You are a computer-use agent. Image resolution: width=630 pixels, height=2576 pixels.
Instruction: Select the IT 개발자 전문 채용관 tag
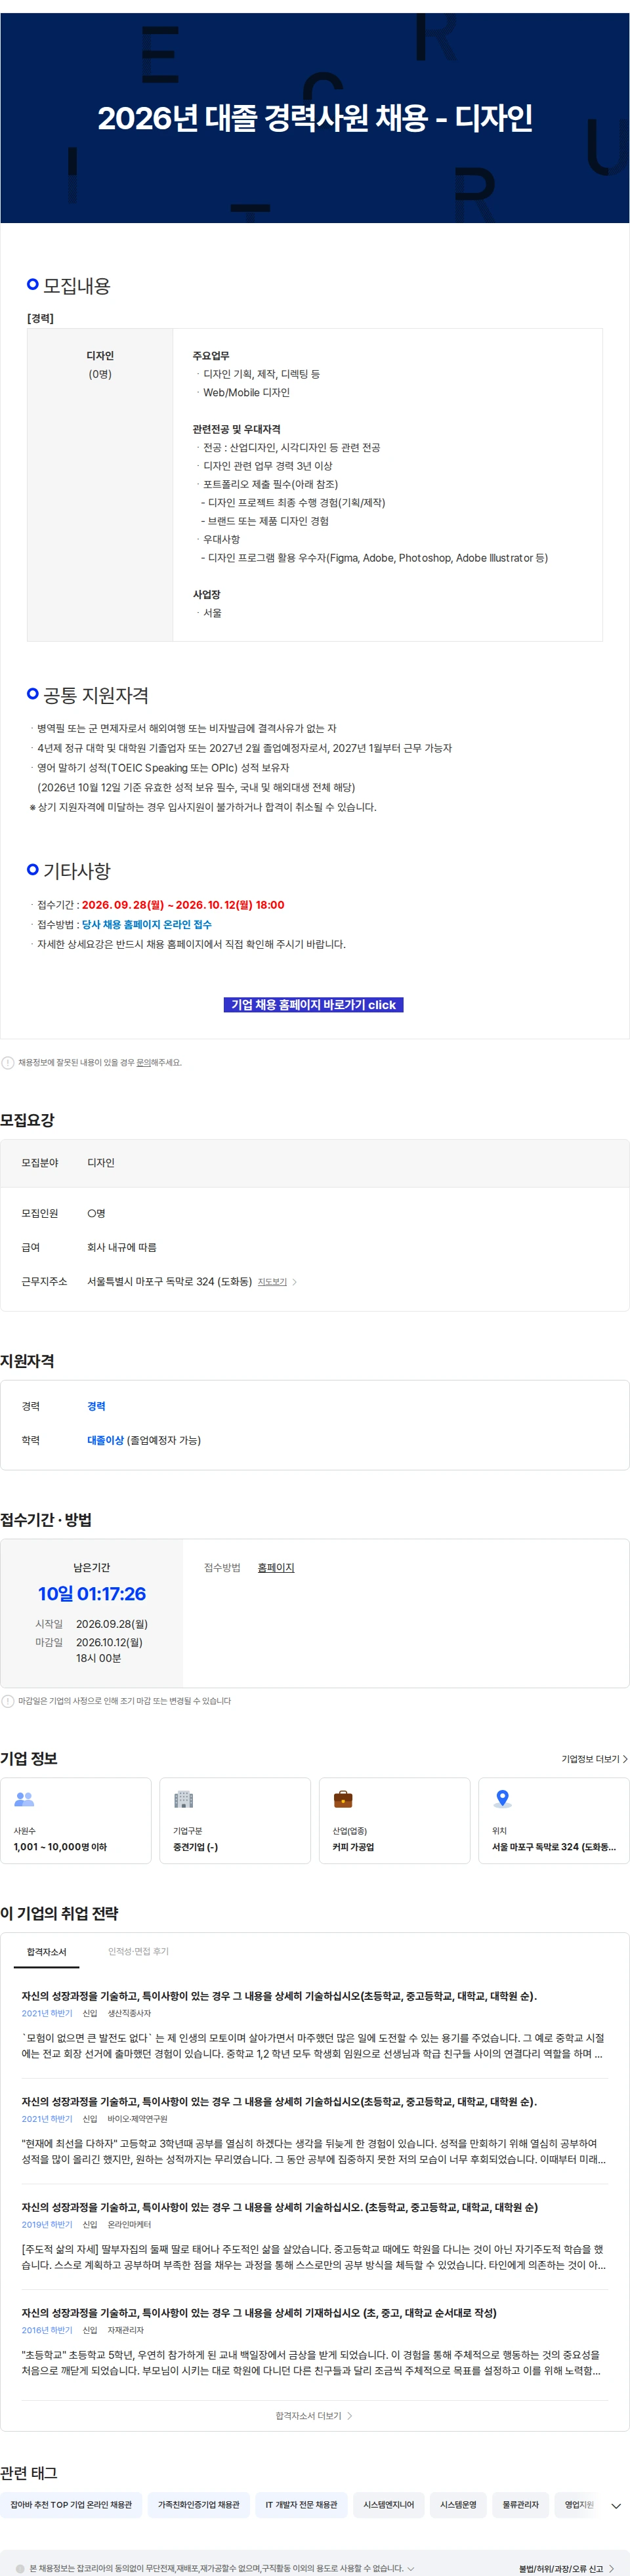pos(301,2504)
